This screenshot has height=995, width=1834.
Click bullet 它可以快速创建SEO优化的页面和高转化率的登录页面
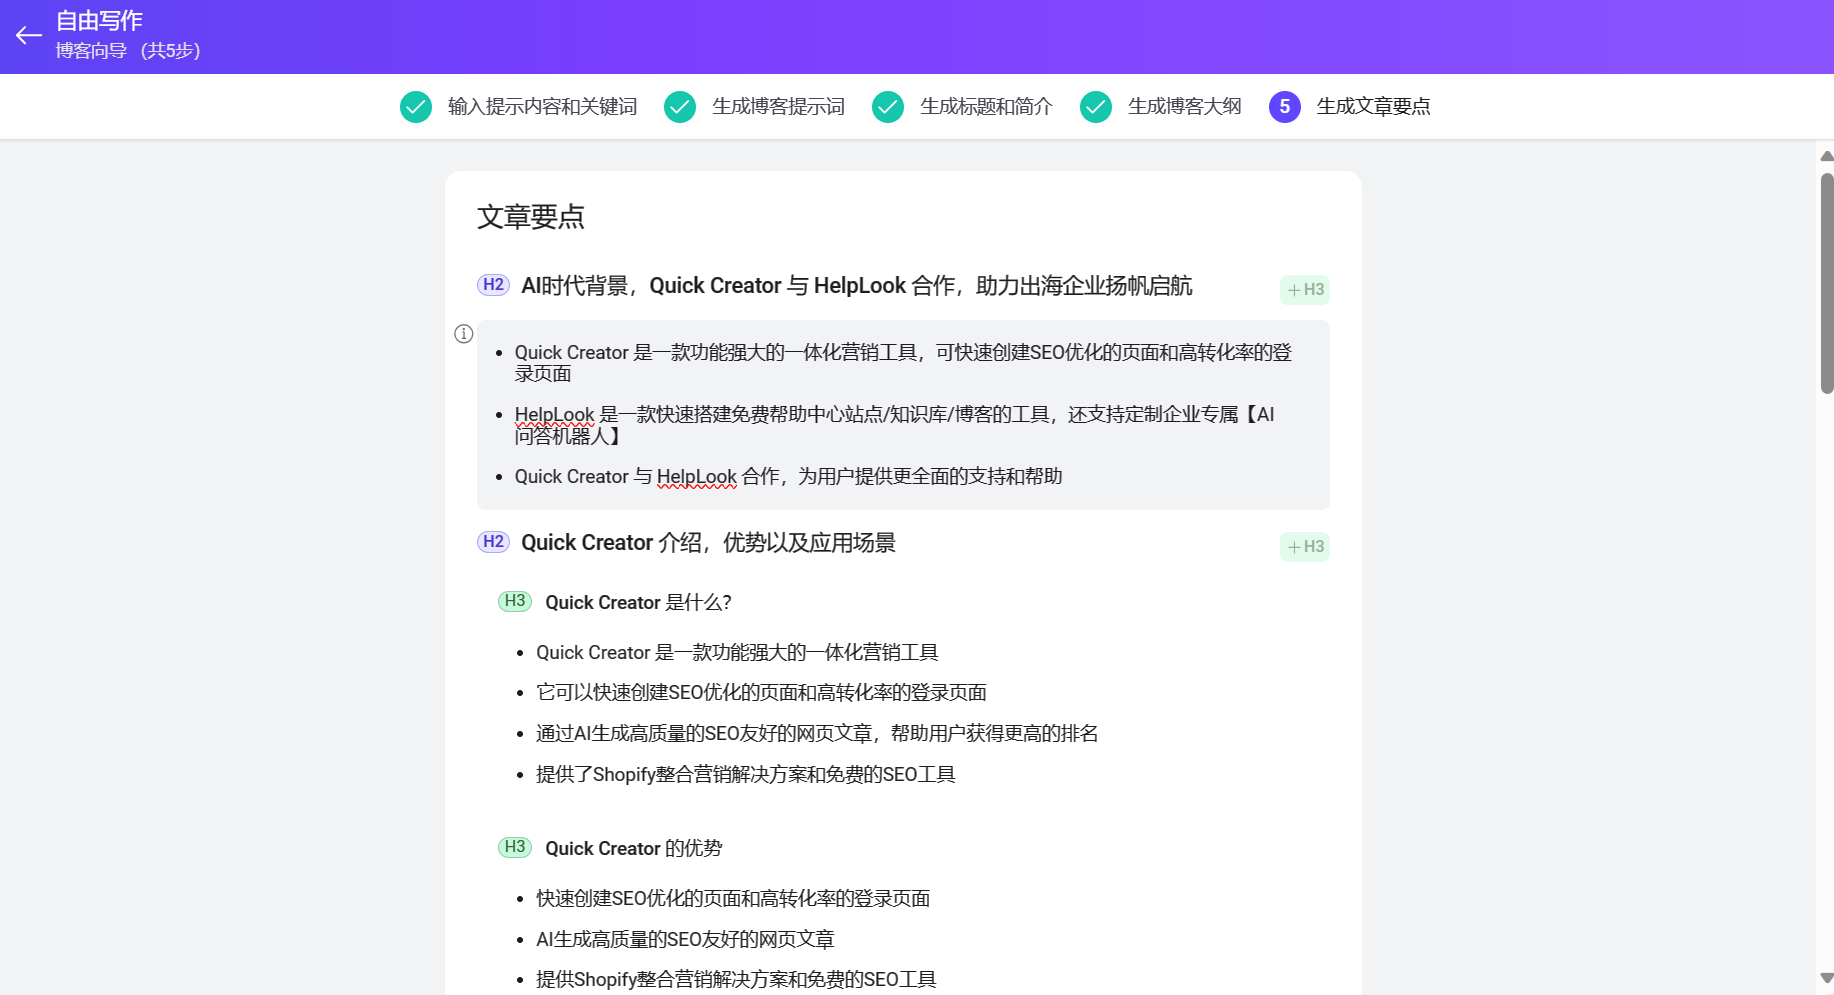click(x=761, y=693)
